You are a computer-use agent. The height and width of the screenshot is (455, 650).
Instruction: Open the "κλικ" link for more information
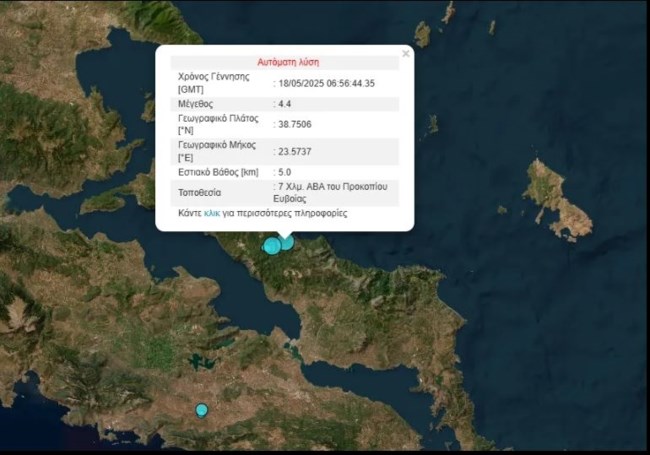tap(211, 213)
